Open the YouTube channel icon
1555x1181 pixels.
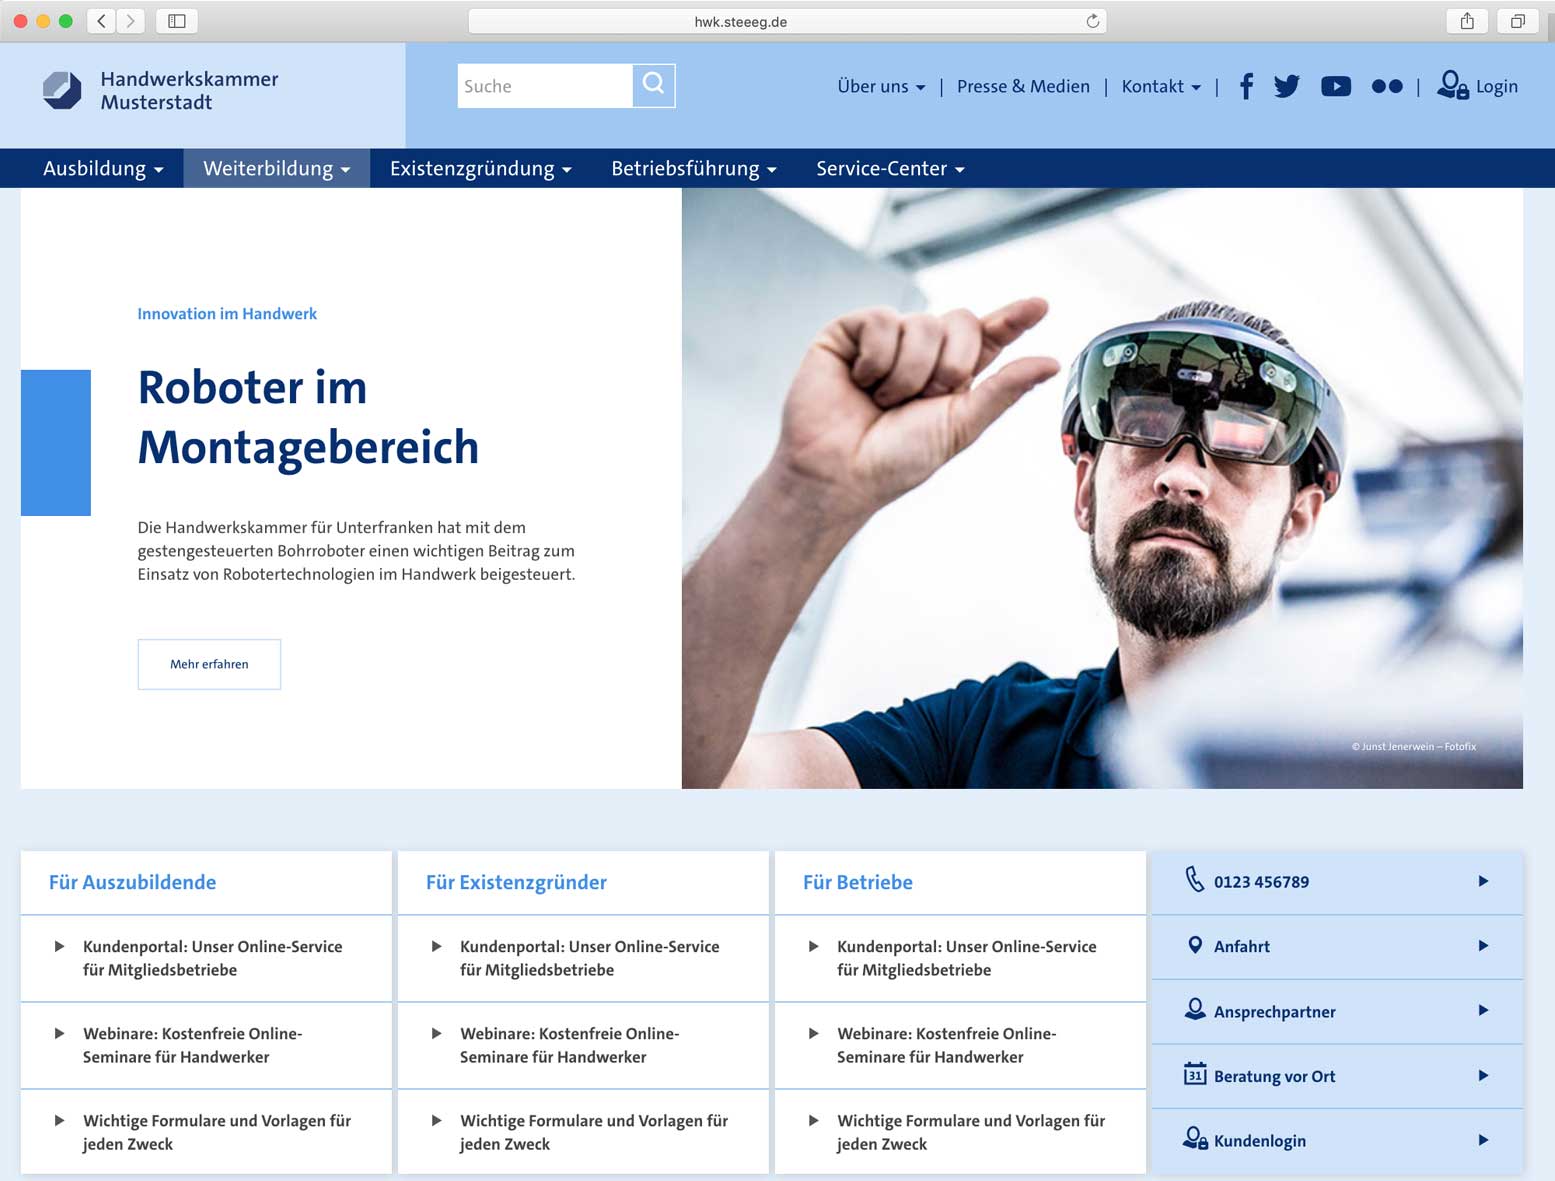point(1335,87)
